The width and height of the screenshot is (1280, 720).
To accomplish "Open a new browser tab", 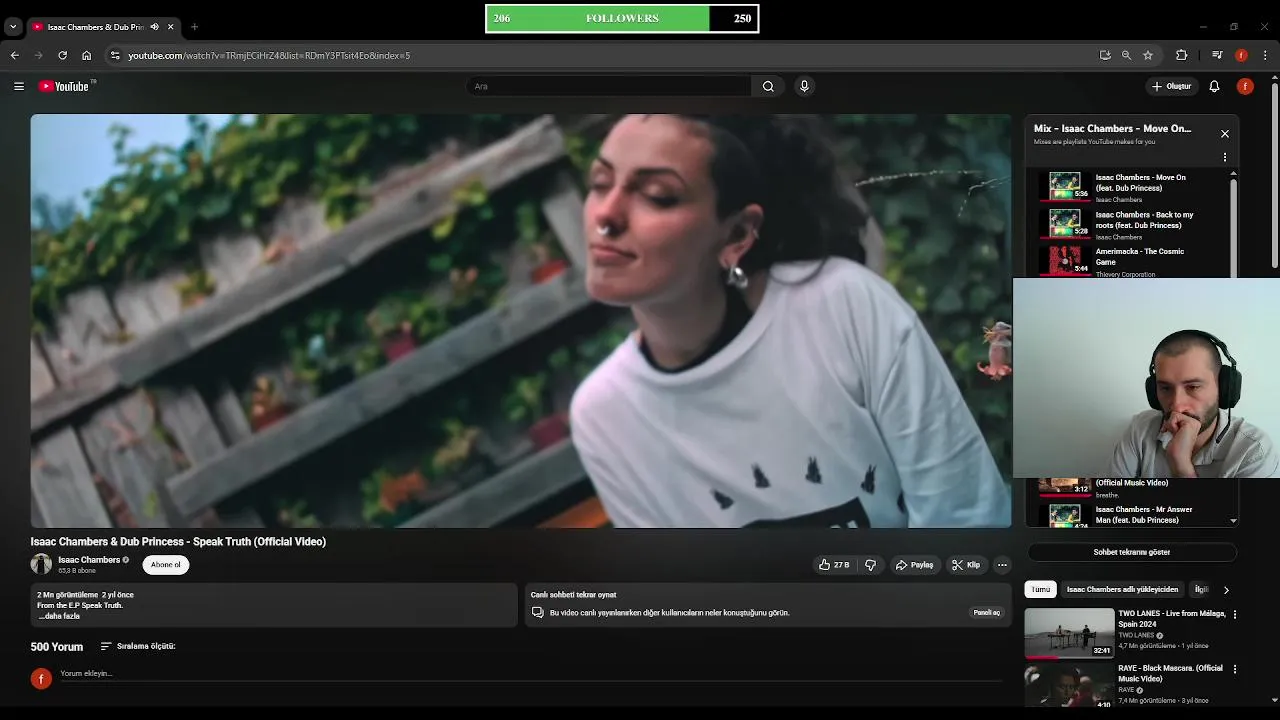I will [x=194, y=27].
